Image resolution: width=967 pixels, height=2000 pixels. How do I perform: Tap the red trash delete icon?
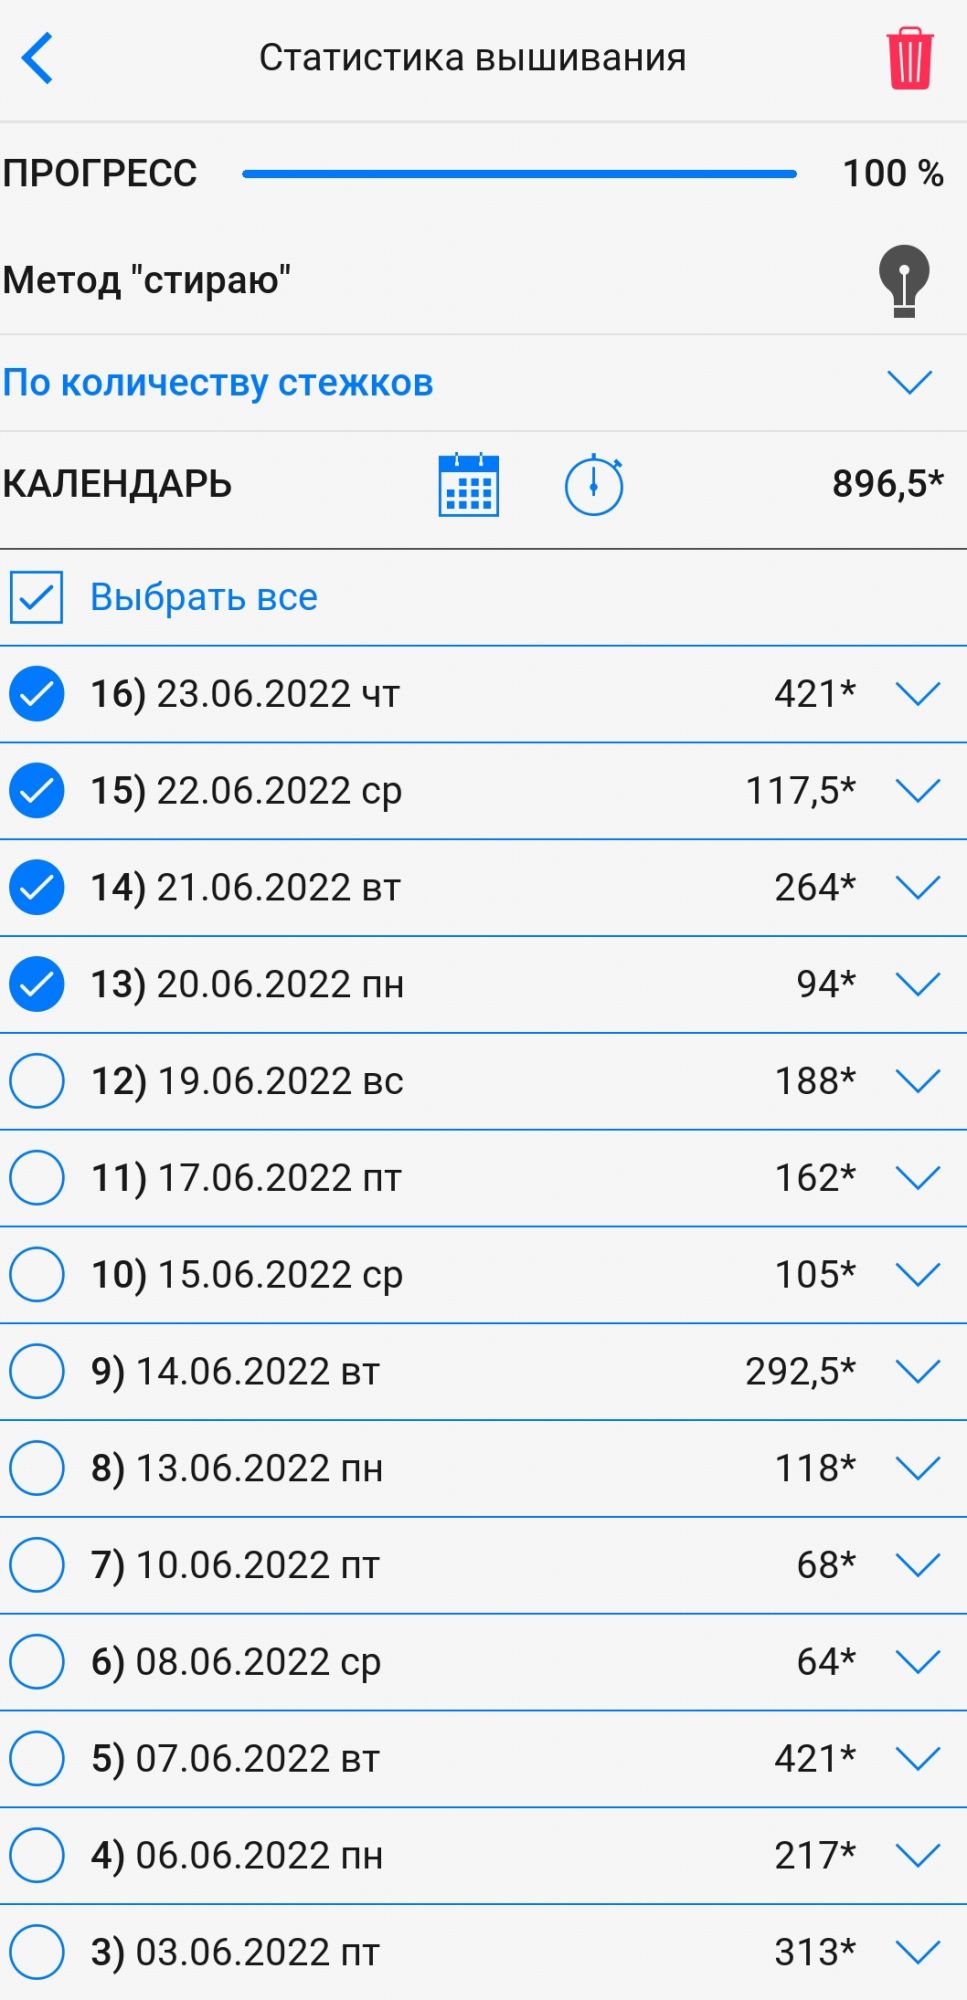pyautogui.click(x=909, y=59)
